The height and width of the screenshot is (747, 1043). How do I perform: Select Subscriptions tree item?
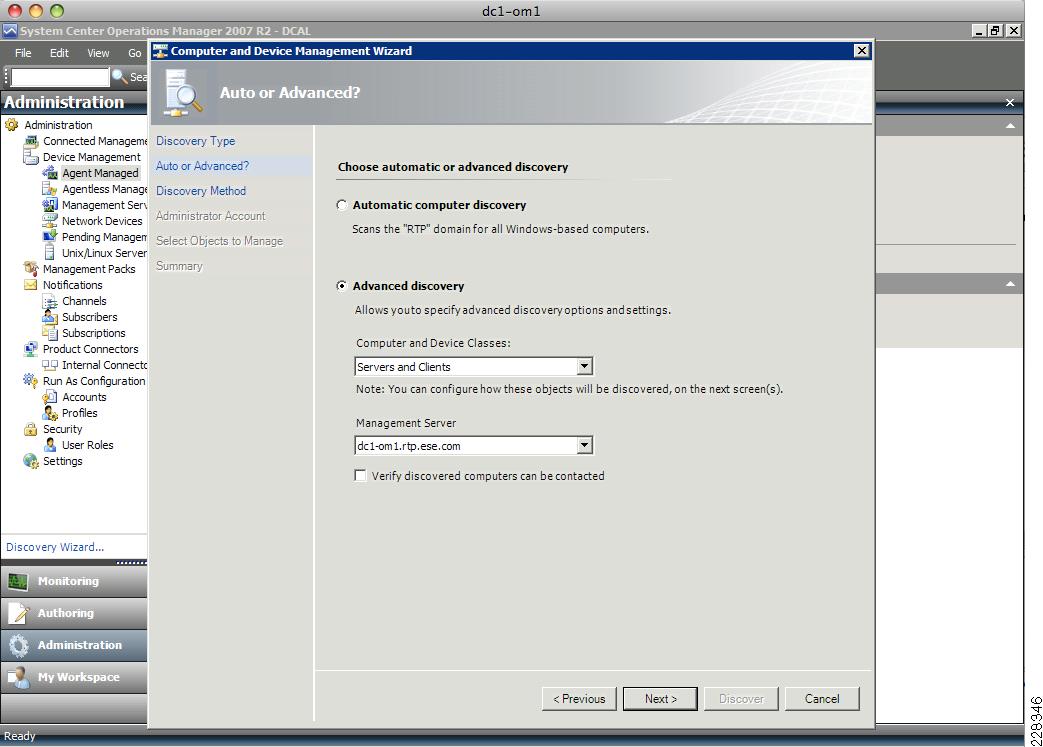point(94,333)
